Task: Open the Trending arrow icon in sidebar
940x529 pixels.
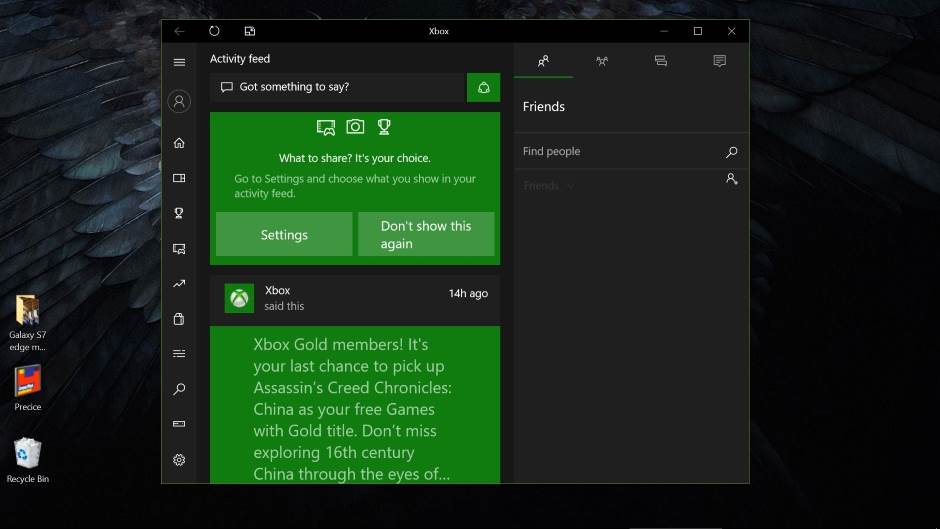Action: tap(179, 284)
